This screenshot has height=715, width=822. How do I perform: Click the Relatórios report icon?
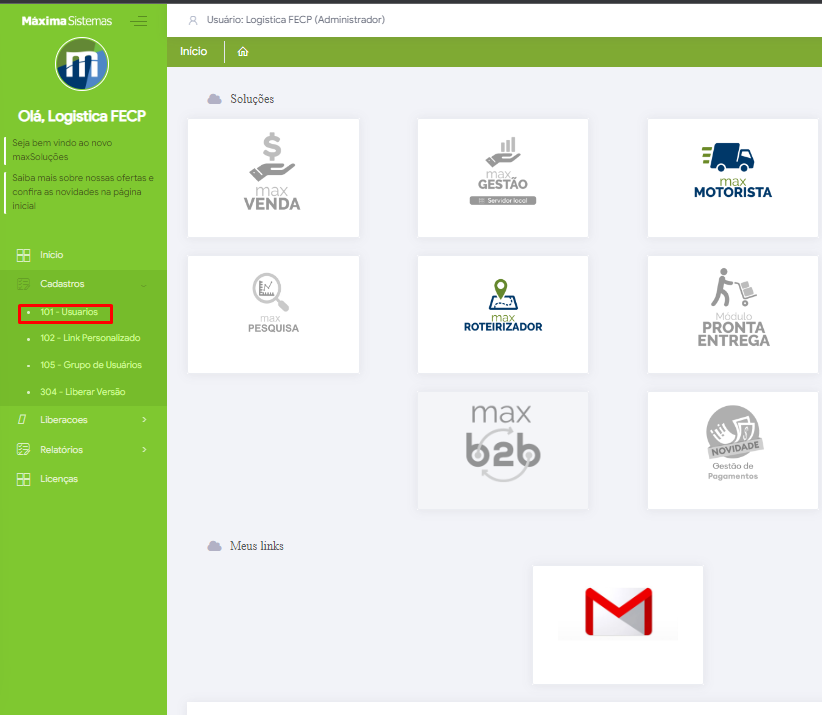[x=24, y=449]
